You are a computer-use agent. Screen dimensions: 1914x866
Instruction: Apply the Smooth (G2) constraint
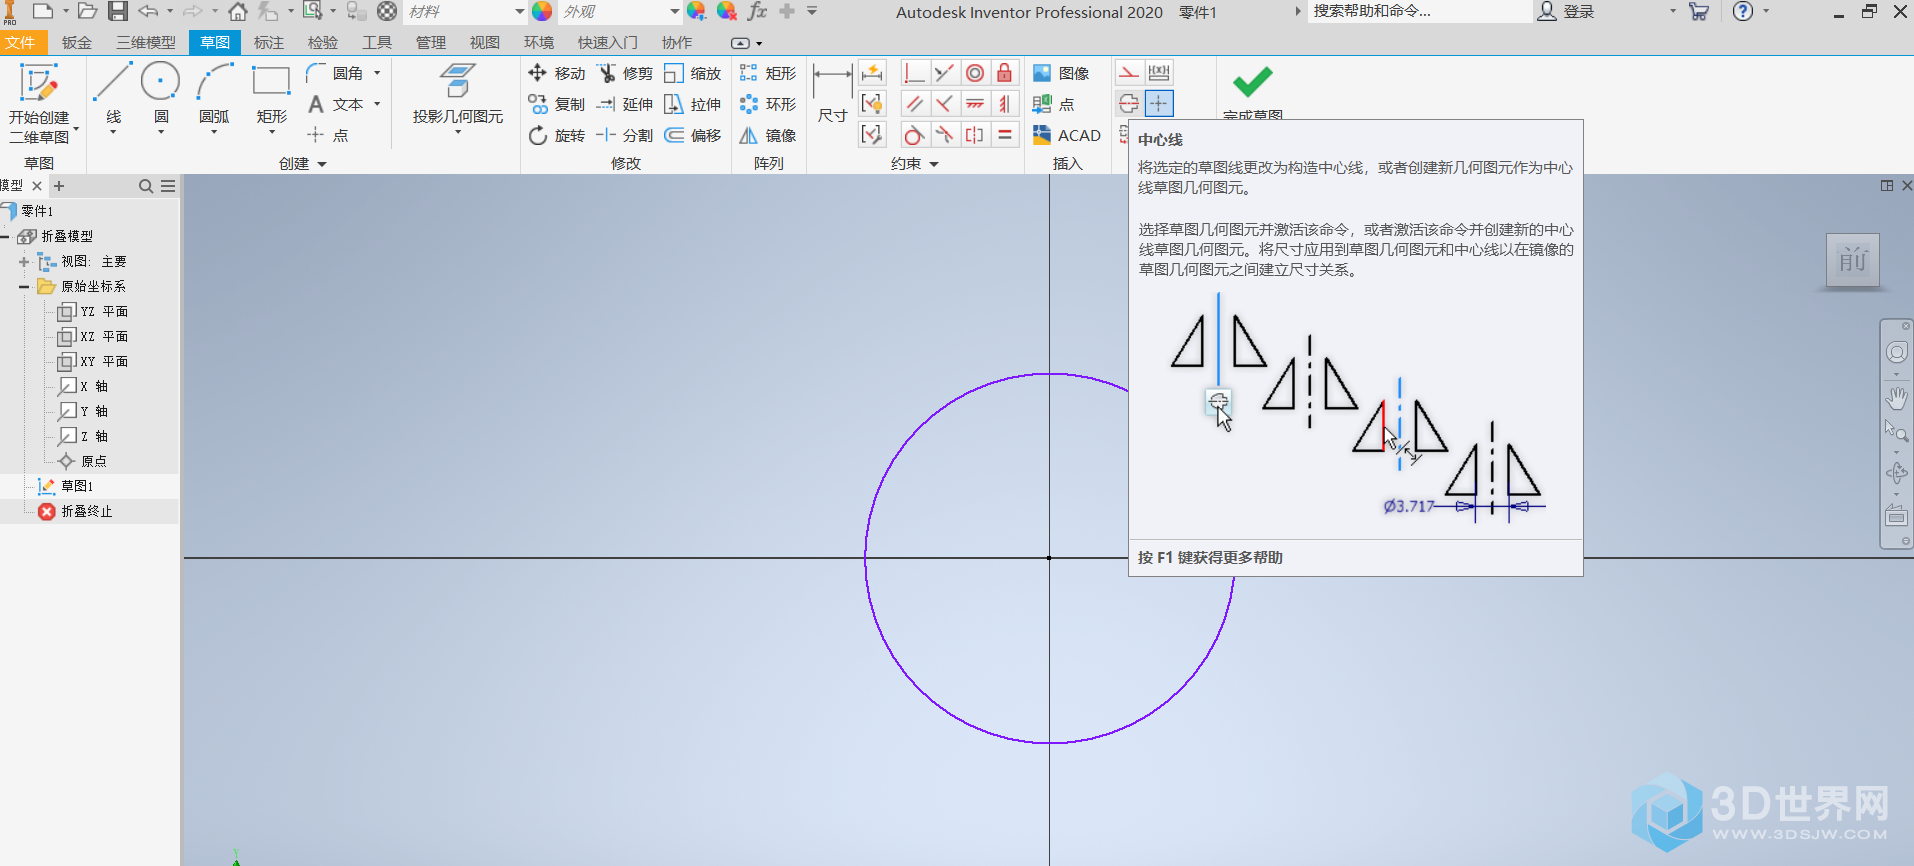click(944, 135)
